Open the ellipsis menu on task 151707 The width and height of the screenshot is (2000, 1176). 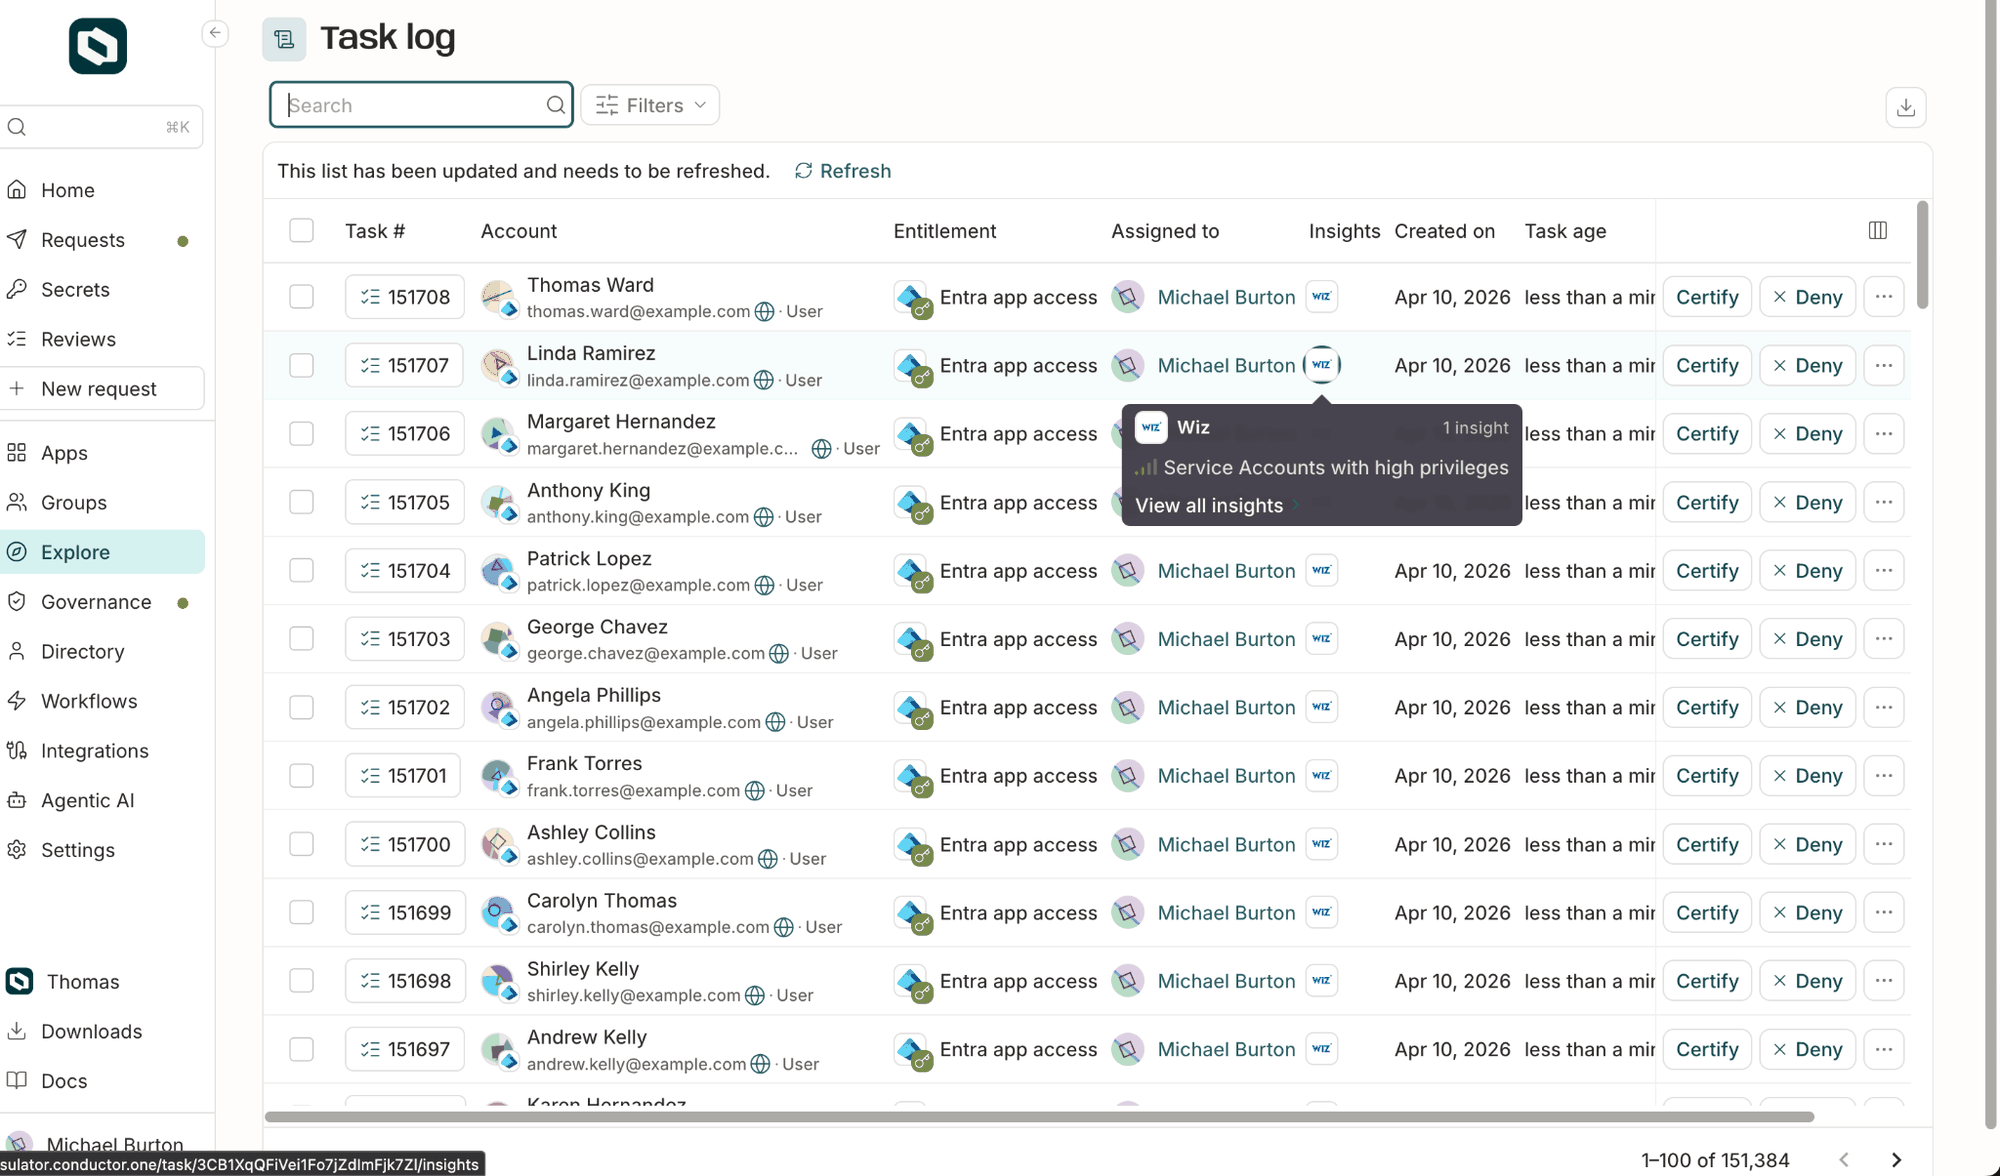[x=1884, y=365]
